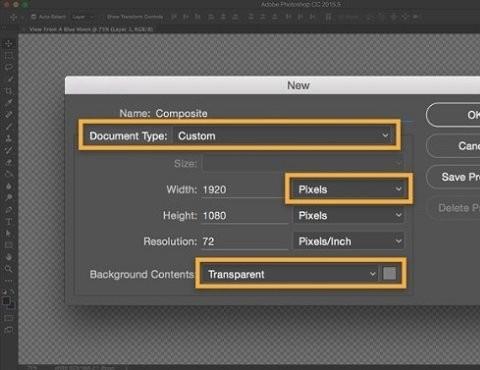The height and width of the screenshot is (370, 480).
Task: Open the Document Type dropdown
Action: [283, 136]
